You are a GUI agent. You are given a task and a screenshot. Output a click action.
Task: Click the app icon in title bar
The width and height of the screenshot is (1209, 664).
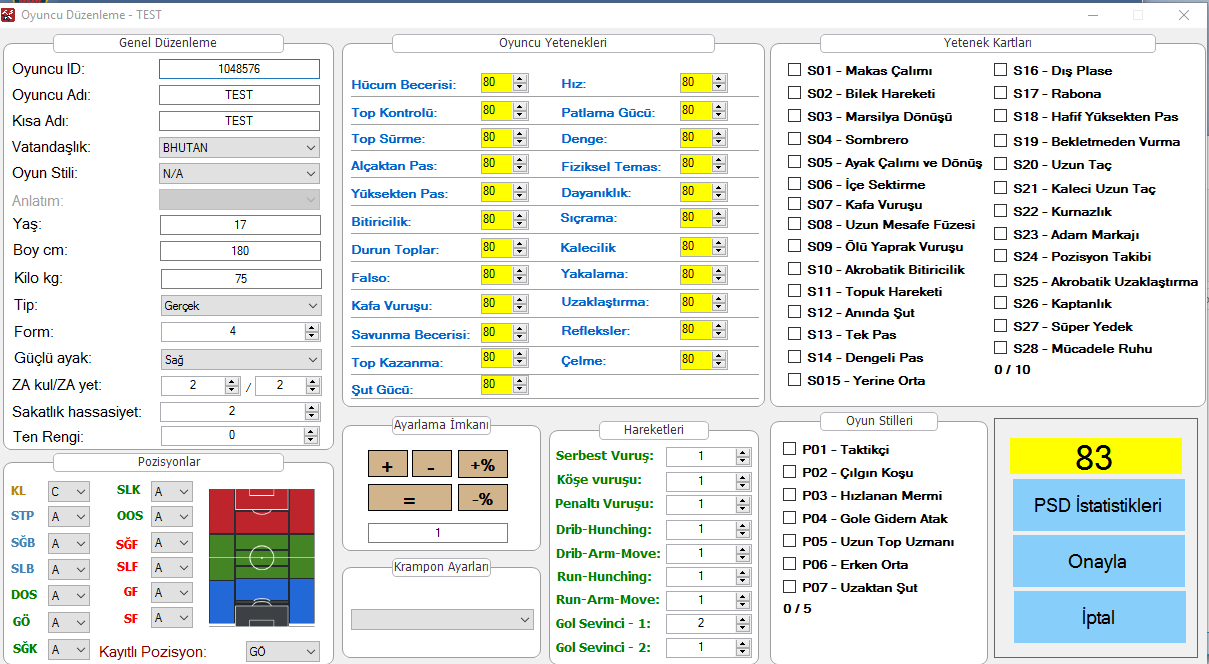pos(9,15)
